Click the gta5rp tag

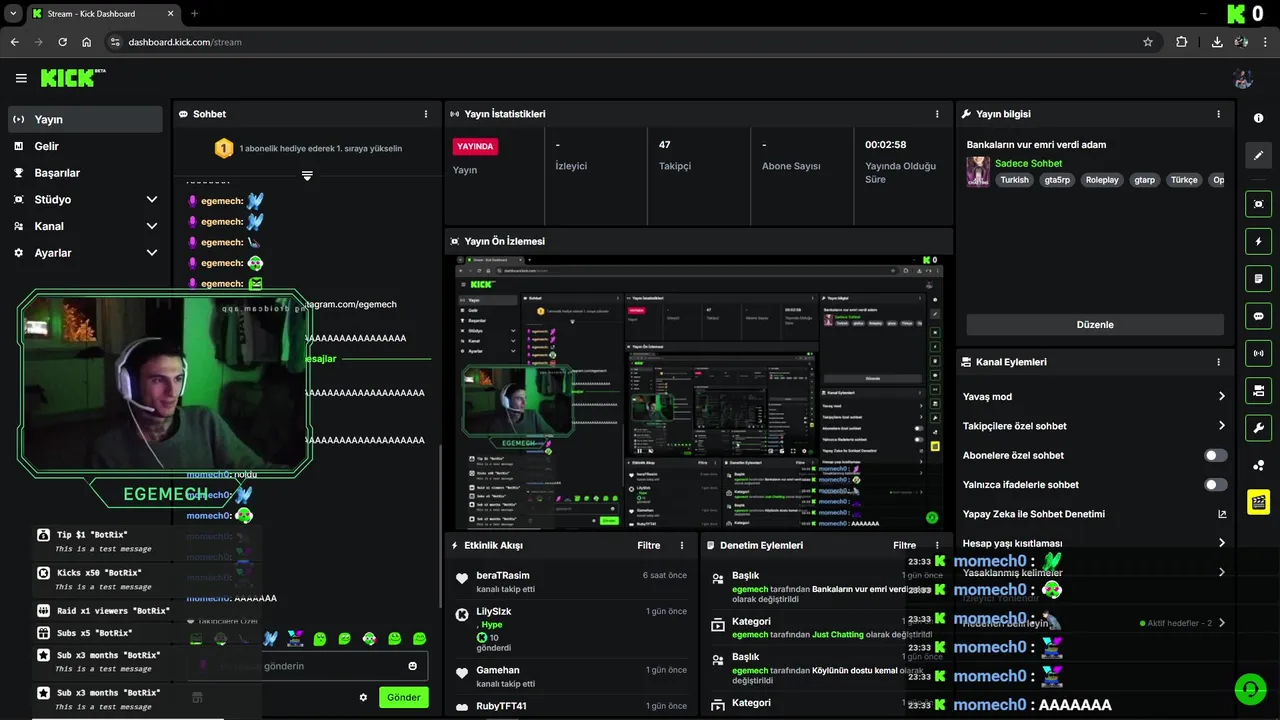[x=1057, y=180]
